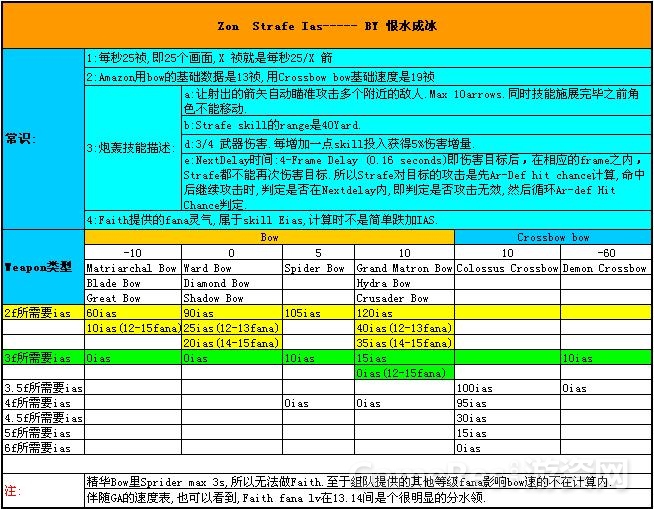Viewport: 654px width, 509px height.
Task: Select the '-10' speed value
Action: [133, 253]
